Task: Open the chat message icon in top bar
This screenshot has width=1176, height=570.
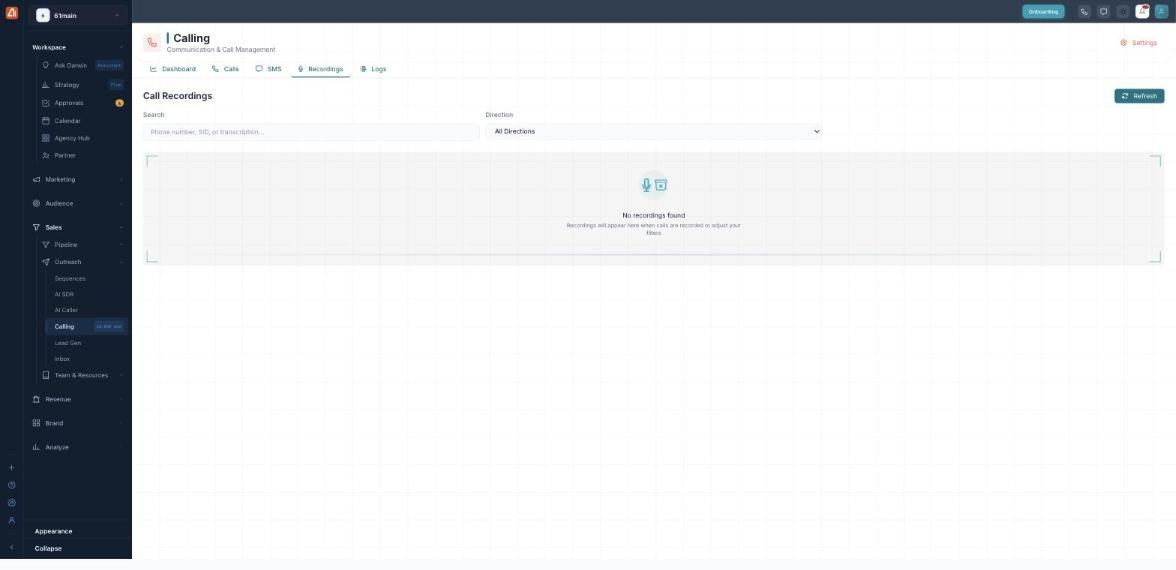Action: pos(1103,11)
